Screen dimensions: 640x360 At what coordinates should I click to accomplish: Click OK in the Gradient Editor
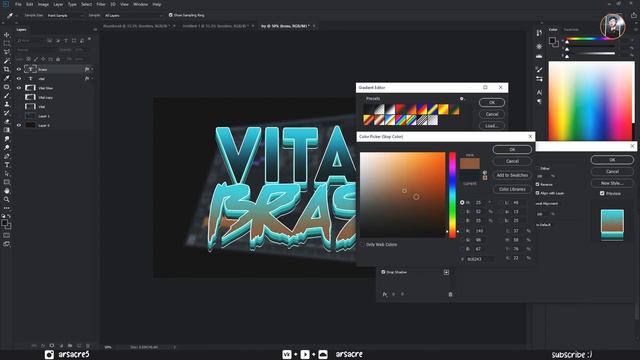click(492, 102)
